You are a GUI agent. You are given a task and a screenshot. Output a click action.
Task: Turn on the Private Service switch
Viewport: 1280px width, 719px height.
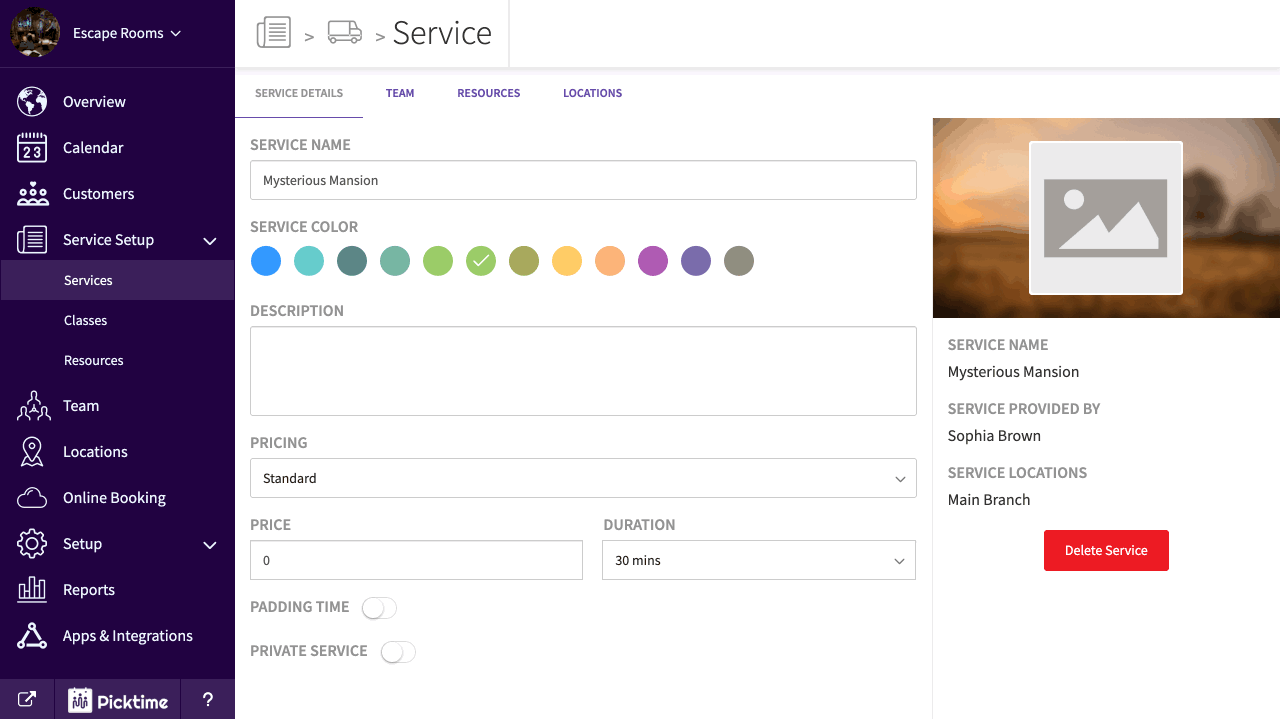(x=397, y=652)
